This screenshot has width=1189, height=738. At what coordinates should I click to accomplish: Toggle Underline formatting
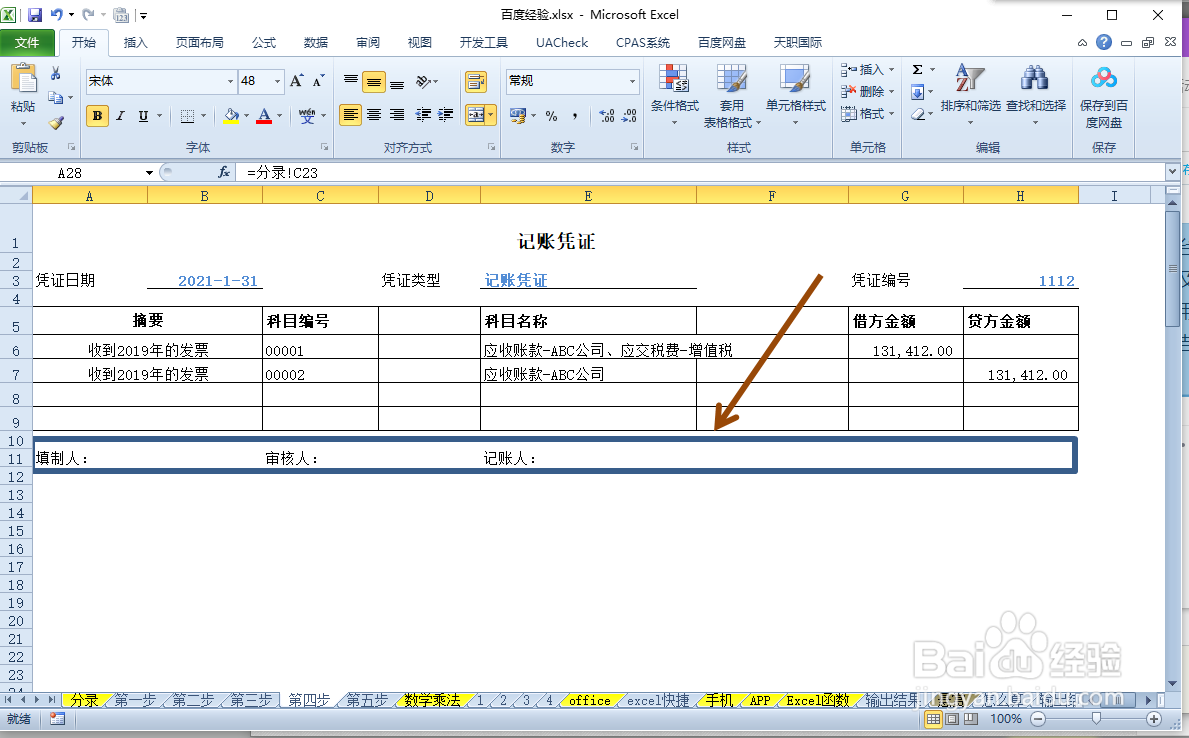pyautogui.click(x=143, y=116)
